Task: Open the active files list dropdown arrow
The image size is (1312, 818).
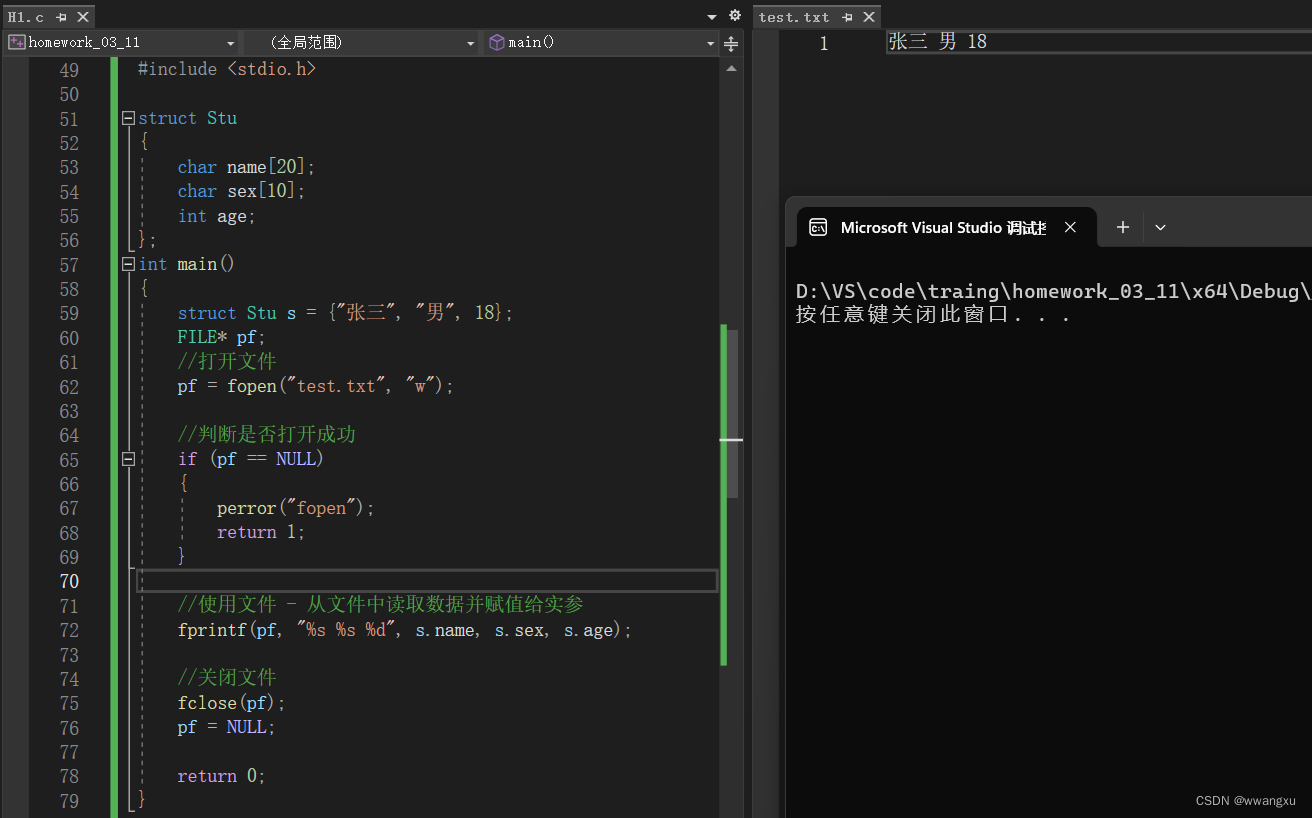Action: tap(712, 17)
